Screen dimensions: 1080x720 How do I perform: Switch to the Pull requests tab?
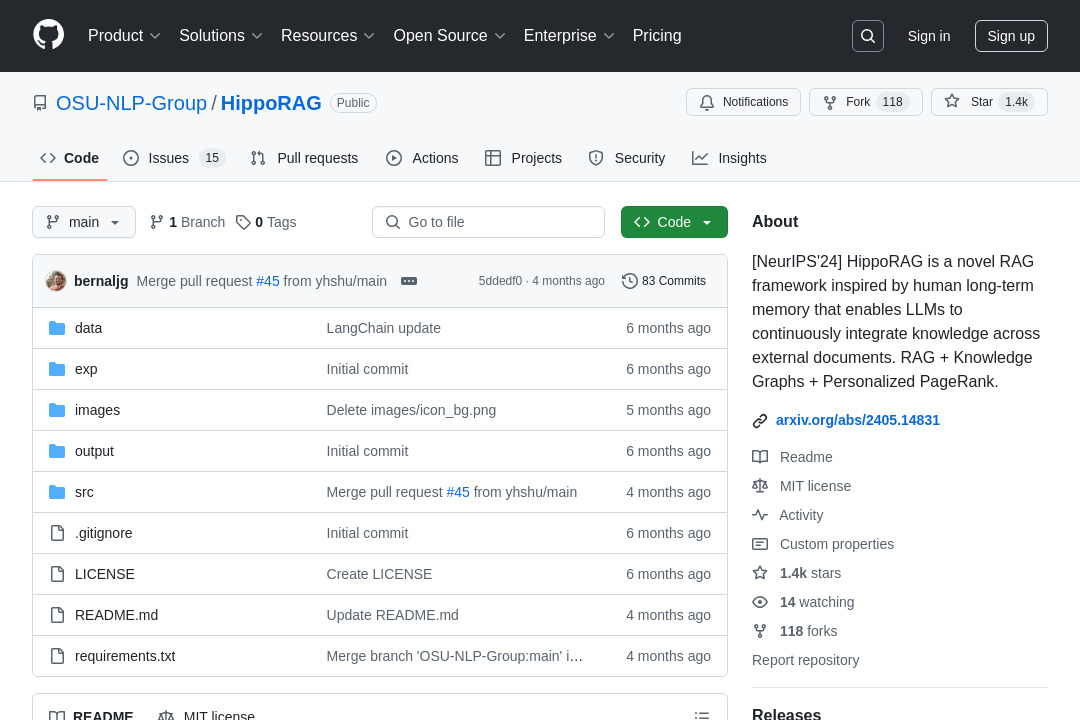[304, 158]
